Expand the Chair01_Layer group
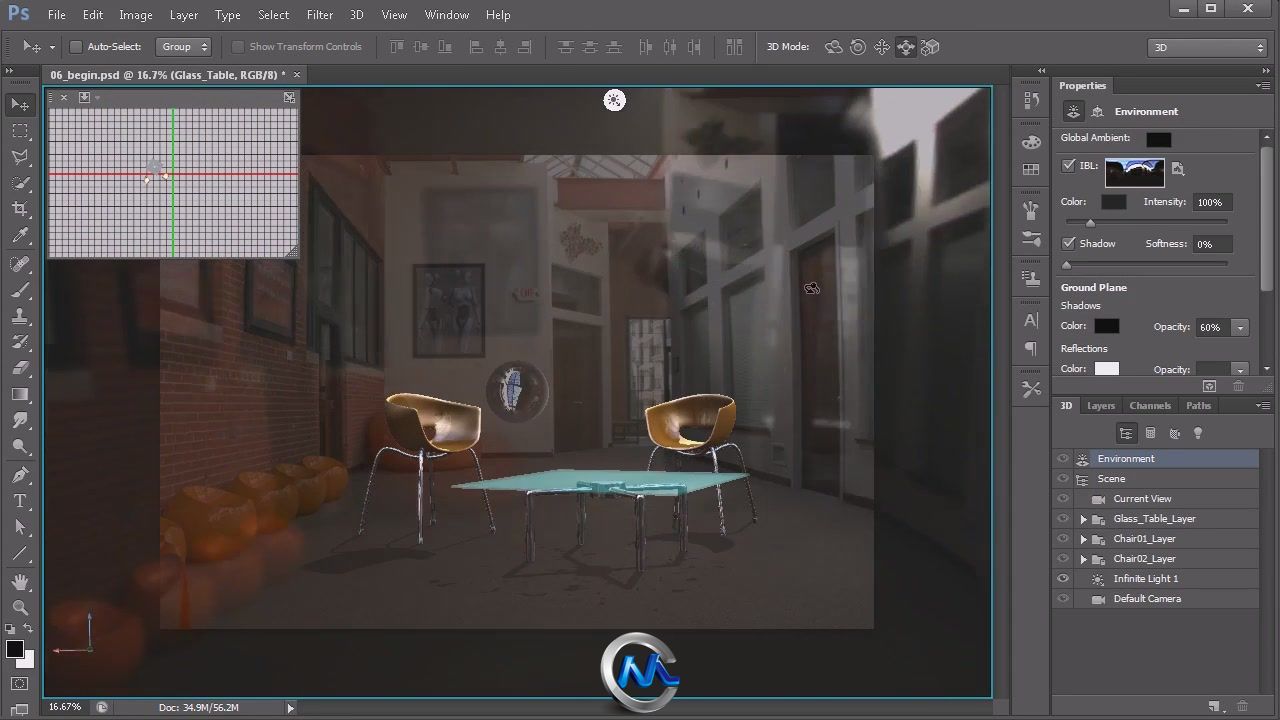This screenshot has width=1280, height=720. coord(1083,539)
